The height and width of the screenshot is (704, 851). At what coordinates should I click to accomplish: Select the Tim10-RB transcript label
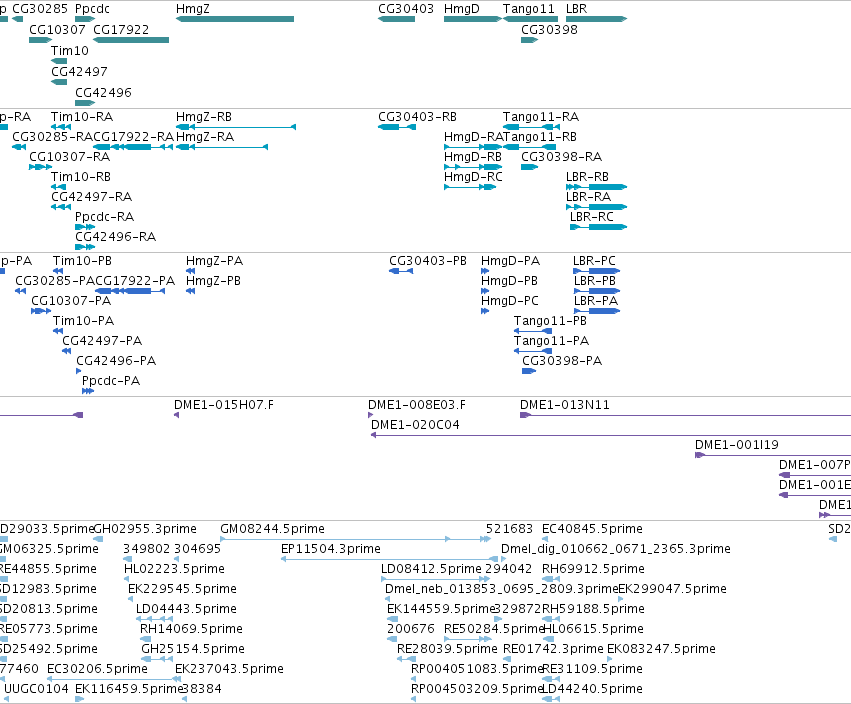tap(81, 177)
